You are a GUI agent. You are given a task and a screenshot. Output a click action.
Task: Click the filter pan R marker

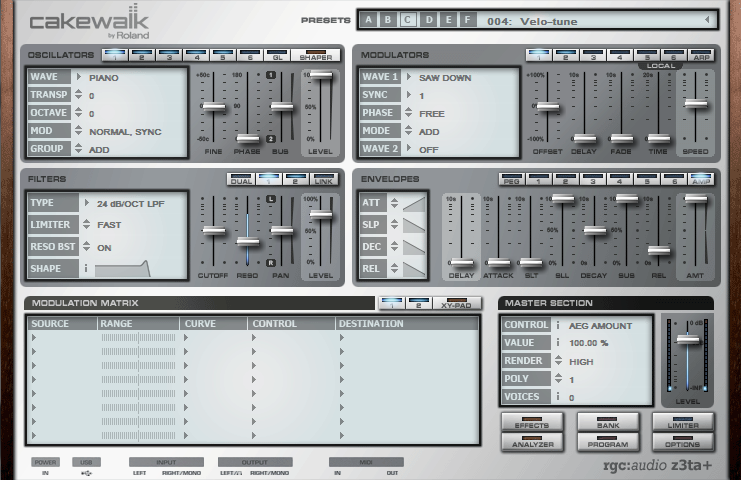point(271,263)
